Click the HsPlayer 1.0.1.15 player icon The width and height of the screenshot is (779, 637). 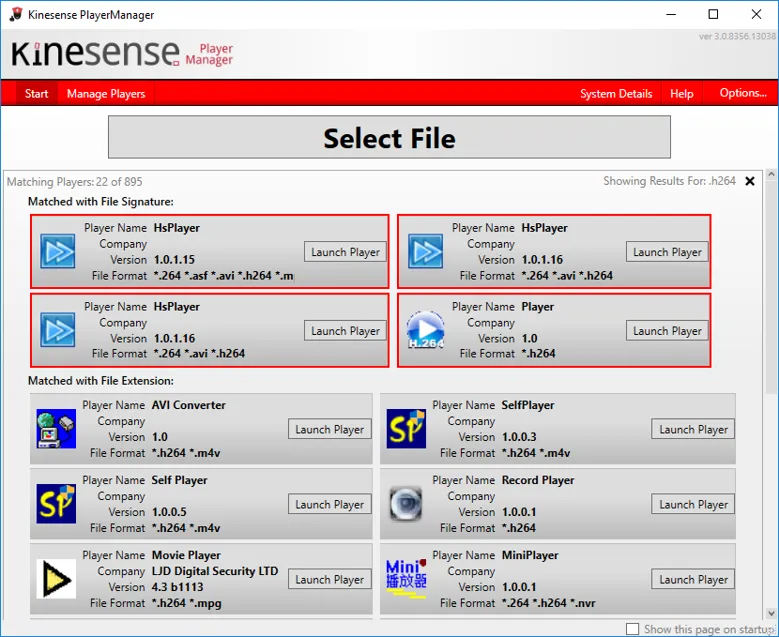tap(58, 252)
